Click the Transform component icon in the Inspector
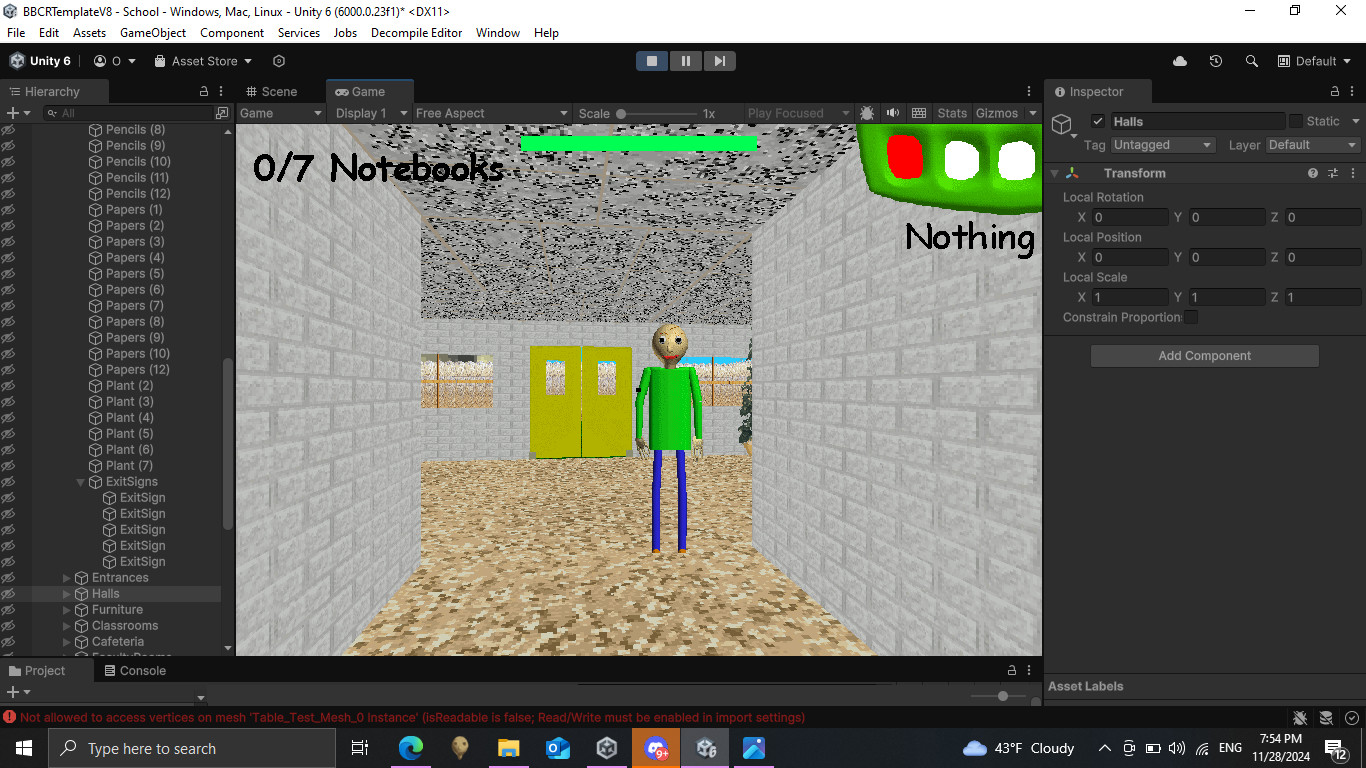Image resolution: width=1366 pixels, height=768 pixels. point(1072,172)
